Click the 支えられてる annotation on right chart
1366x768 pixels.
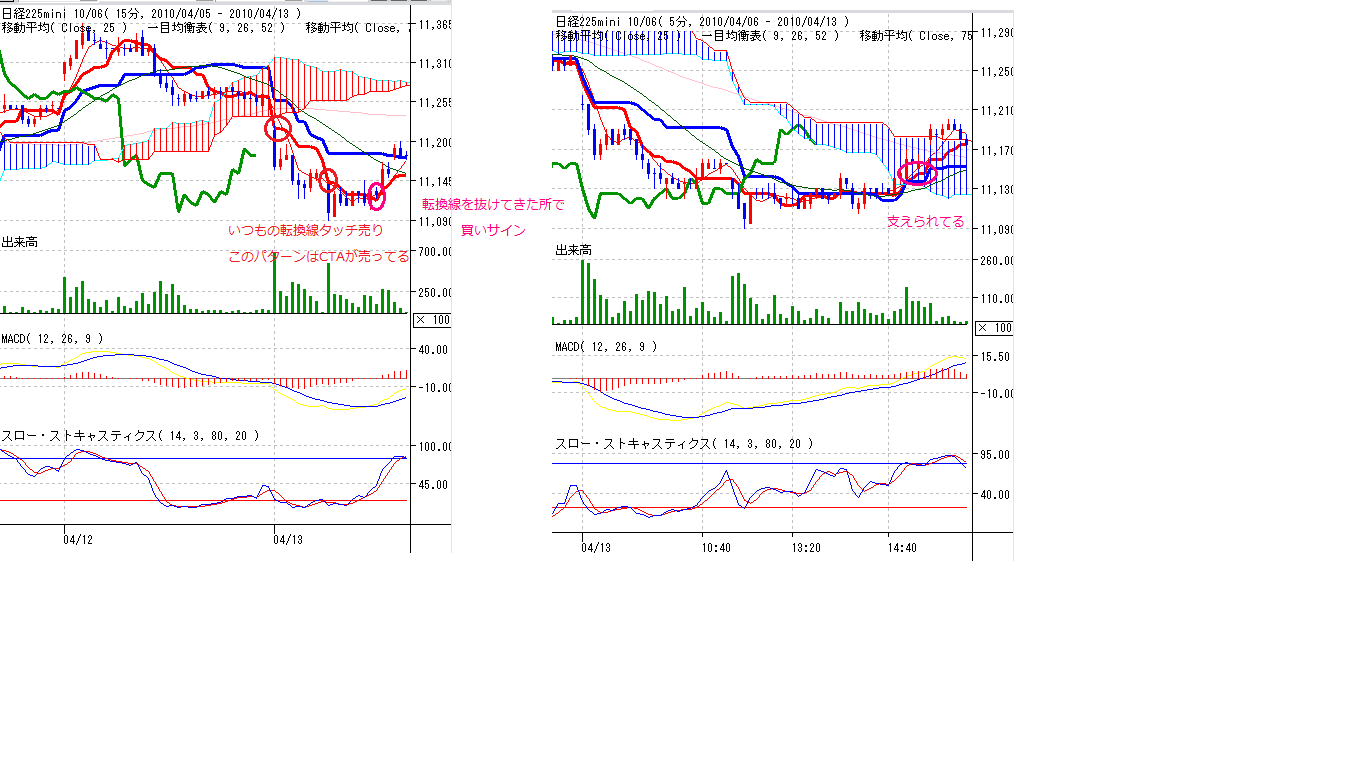pyautogui.click(x=926, y=222)
